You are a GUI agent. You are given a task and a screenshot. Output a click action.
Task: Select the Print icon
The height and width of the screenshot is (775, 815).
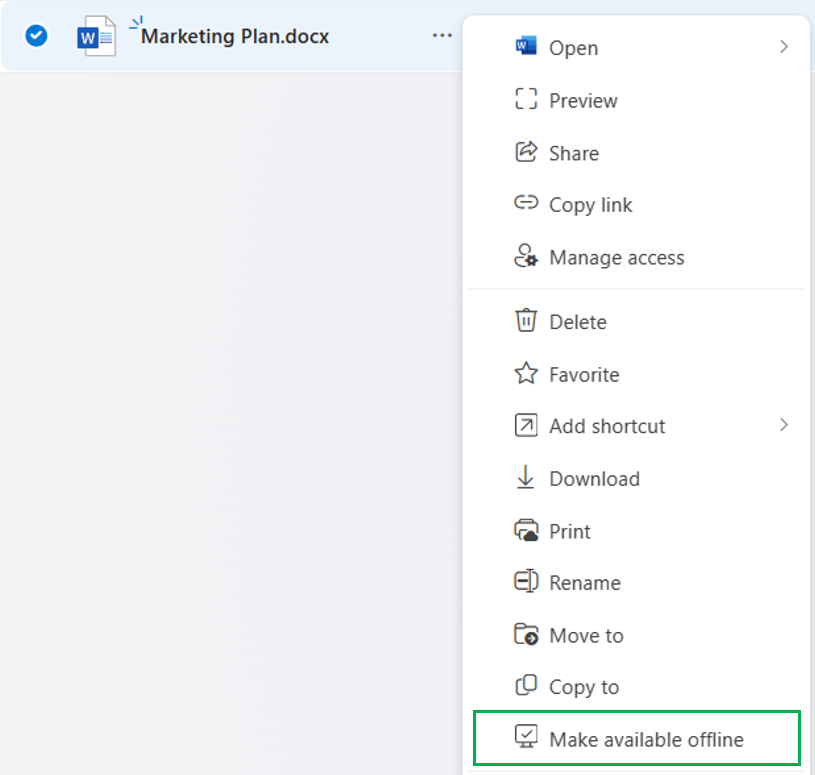(x=526, y=530)
